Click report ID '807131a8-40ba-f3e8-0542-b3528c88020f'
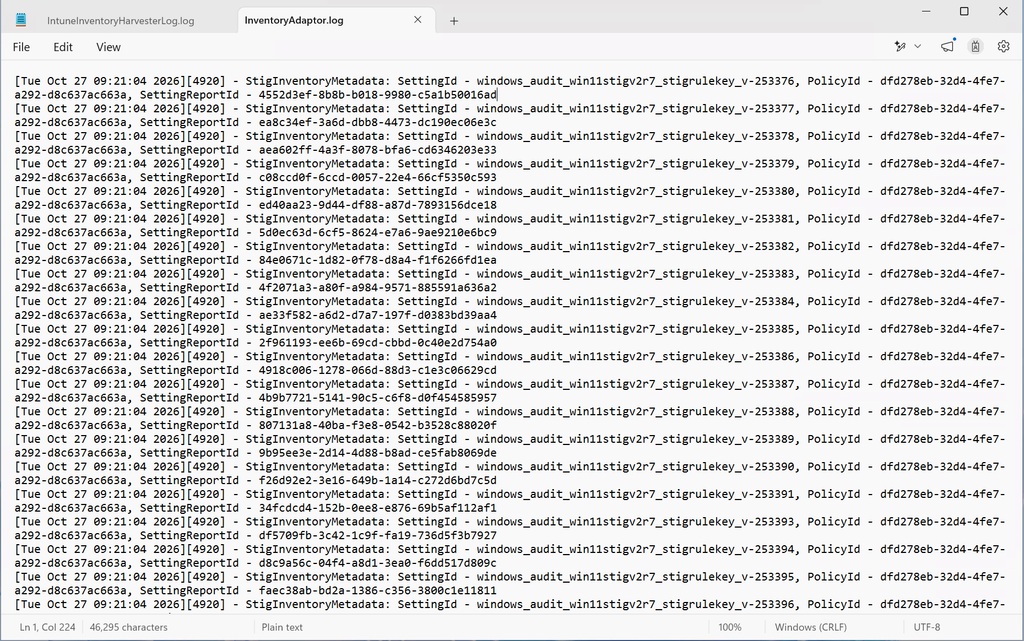Screen dimensions: 1024x641 tap(377, 425)
